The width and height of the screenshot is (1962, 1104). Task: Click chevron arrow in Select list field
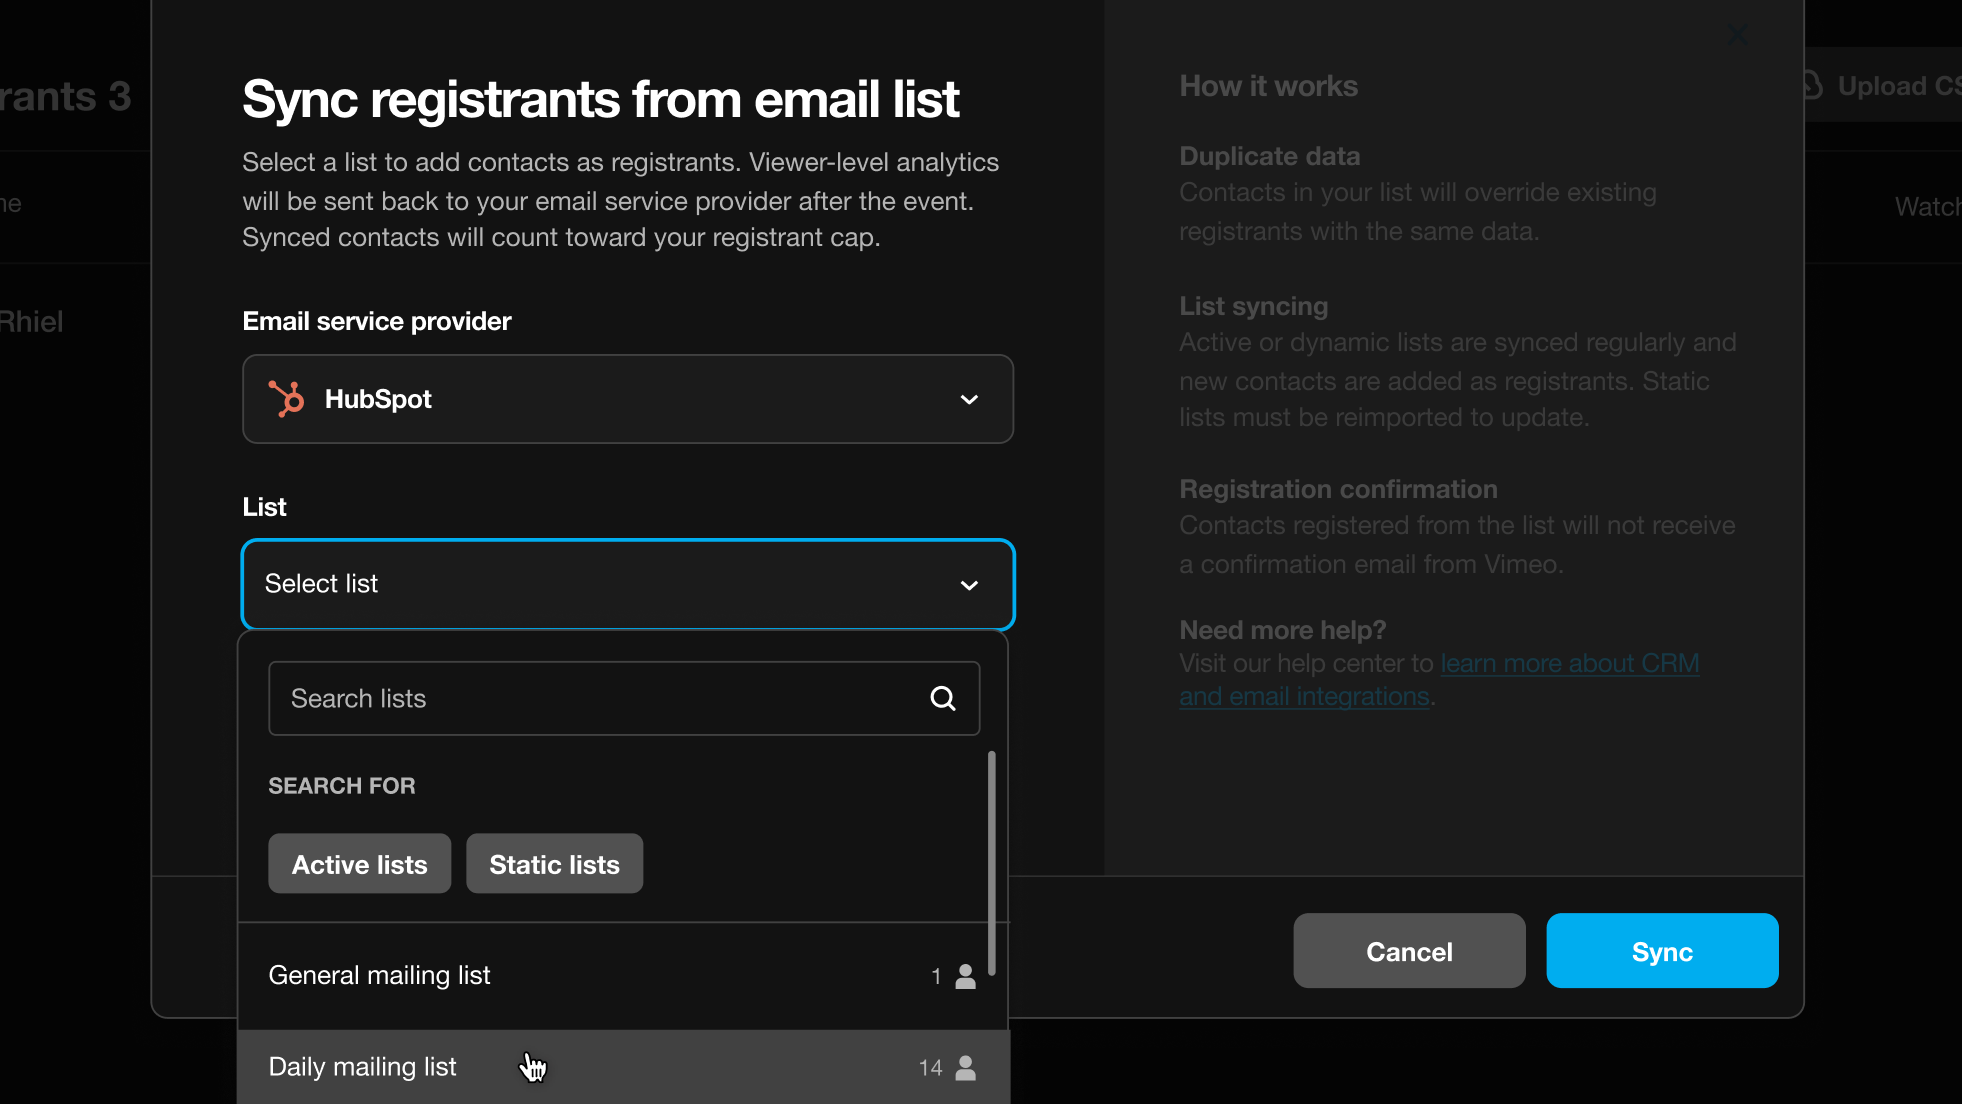(x=969, y=585)
